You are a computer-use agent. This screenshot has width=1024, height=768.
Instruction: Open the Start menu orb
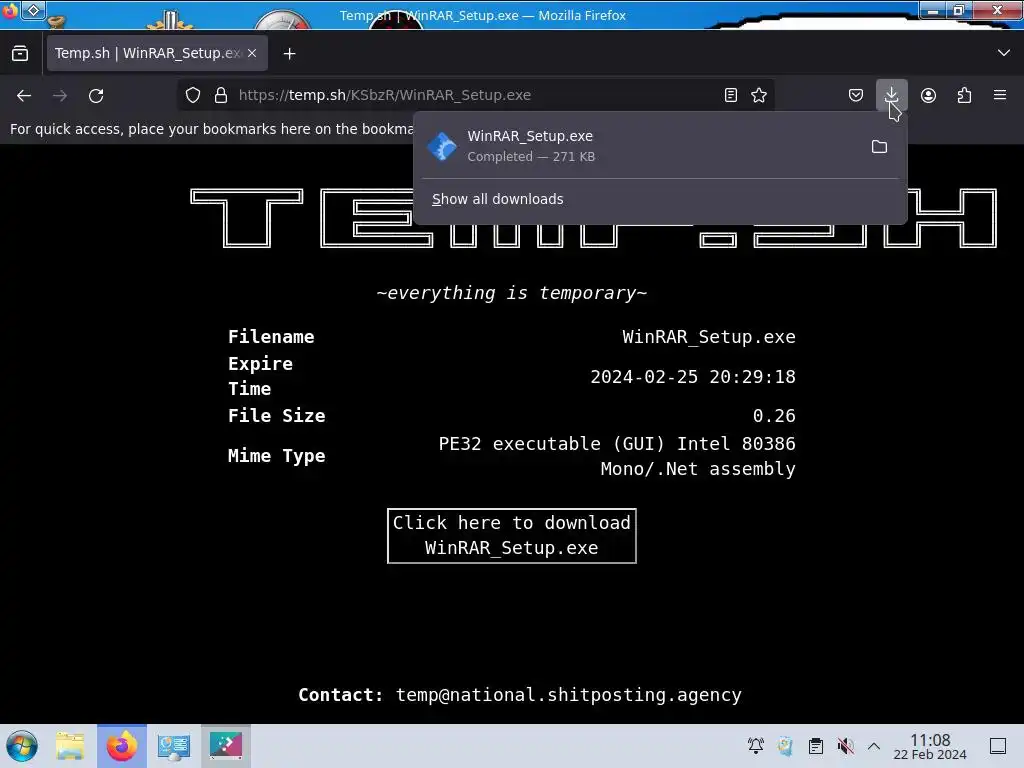tap(22, 746)
